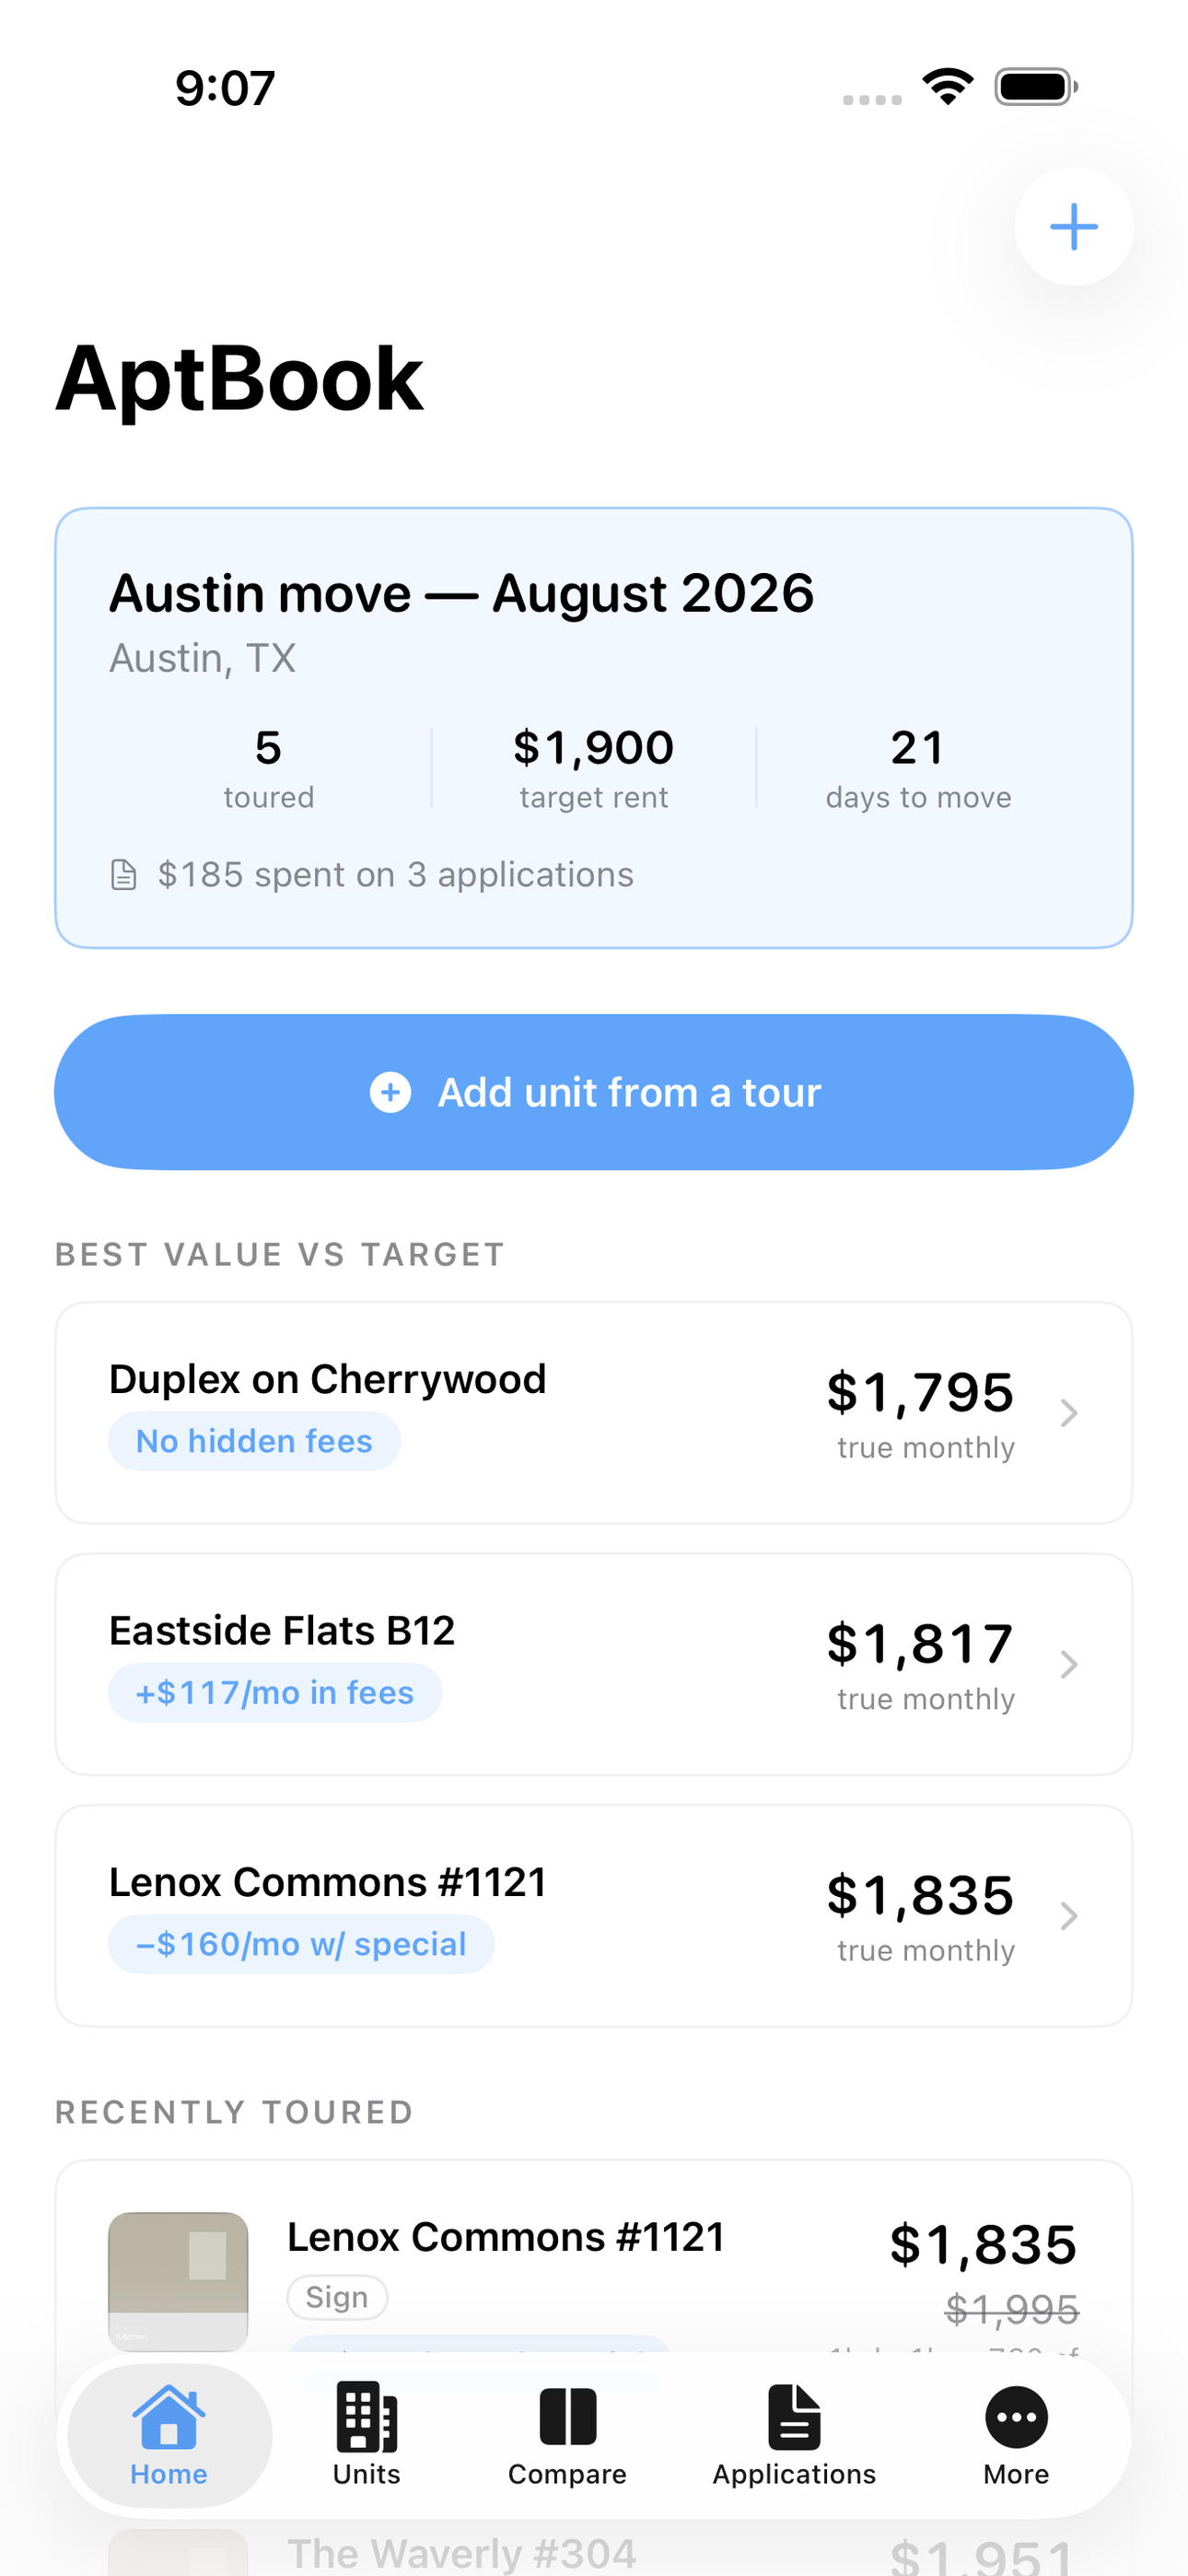Open Lenox Commons kitchen photo thumbnail
Screen dimensions: 1188x2576
(x=178, y=2280)
